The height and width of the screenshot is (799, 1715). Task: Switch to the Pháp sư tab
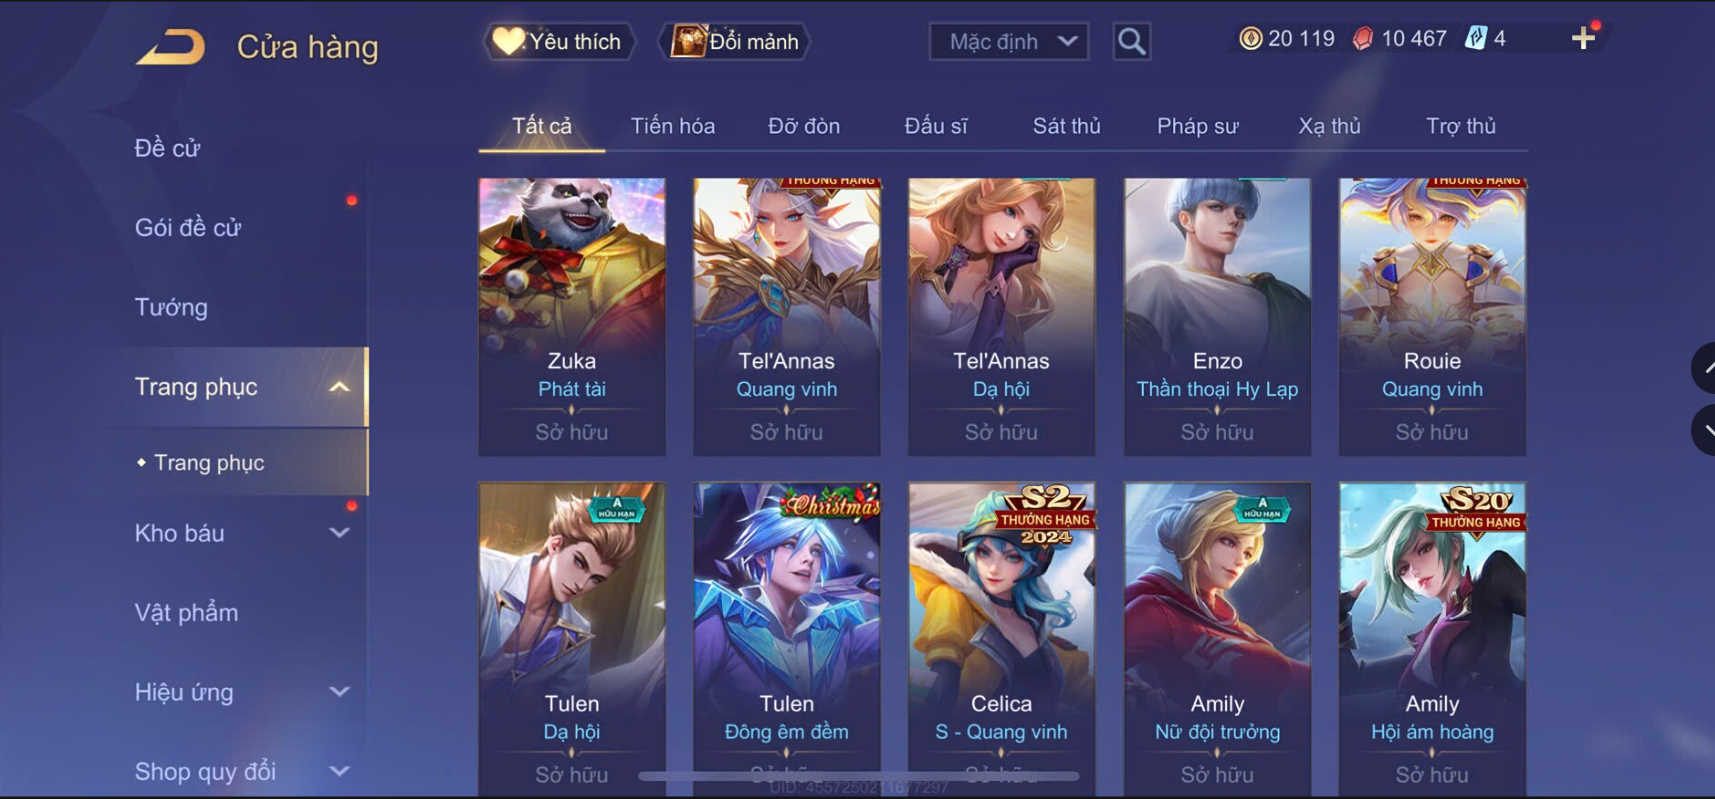(x=1197, y=126)
